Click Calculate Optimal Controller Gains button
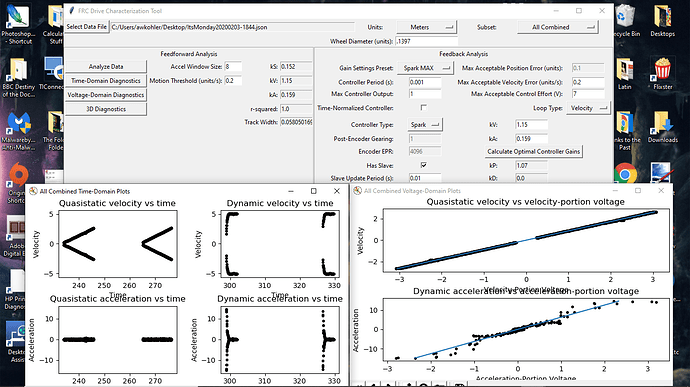 (x=533, y=151)
